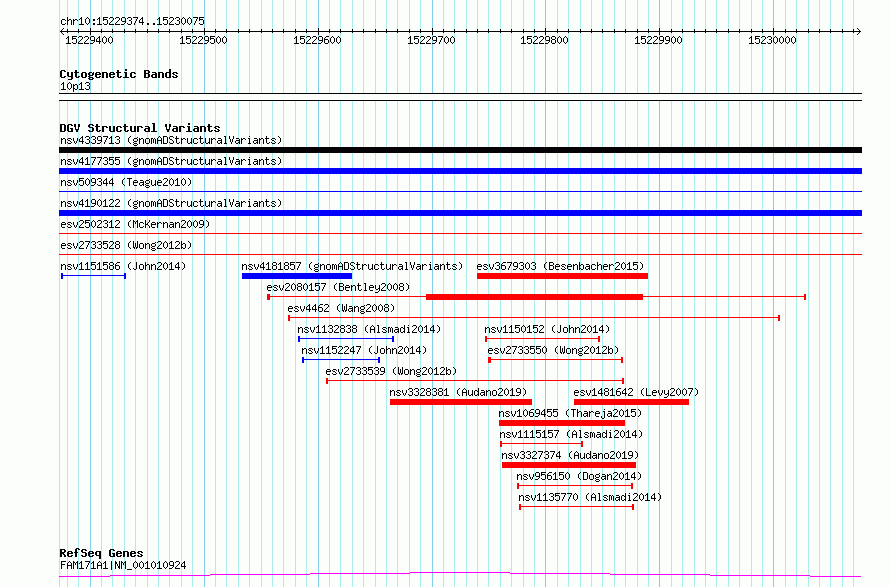Image resolution: width=890 pixels, height=587 pixels.
Task: Click the thick red esv2080157 variant bar
Action: point(534,297)
